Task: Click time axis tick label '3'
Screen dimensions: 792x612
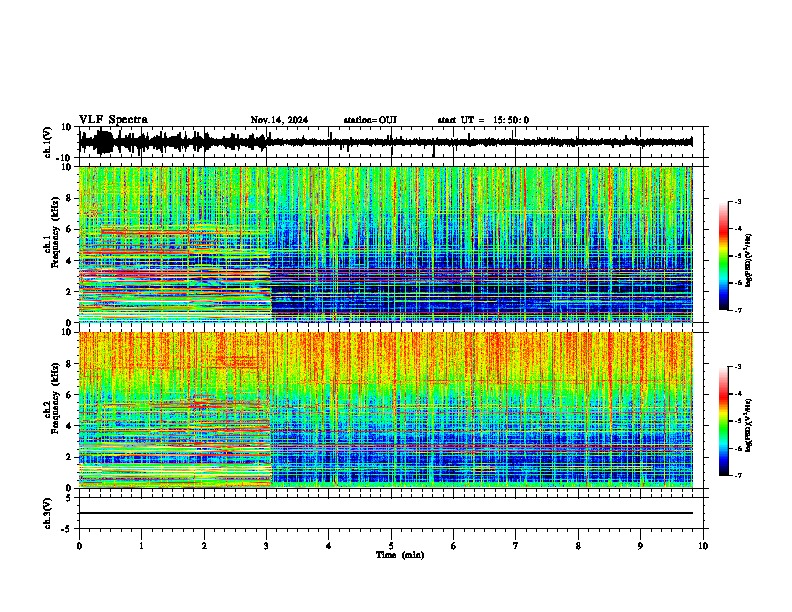Action: [266, 546]
